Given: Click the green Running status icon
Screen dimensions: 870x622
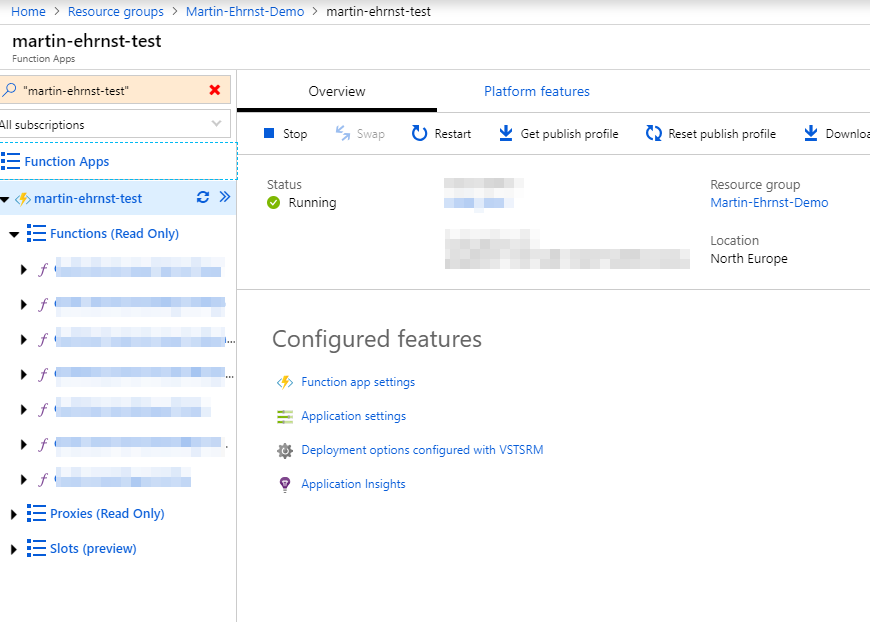Looking at the screenshot, I should (x=274, y=203).
